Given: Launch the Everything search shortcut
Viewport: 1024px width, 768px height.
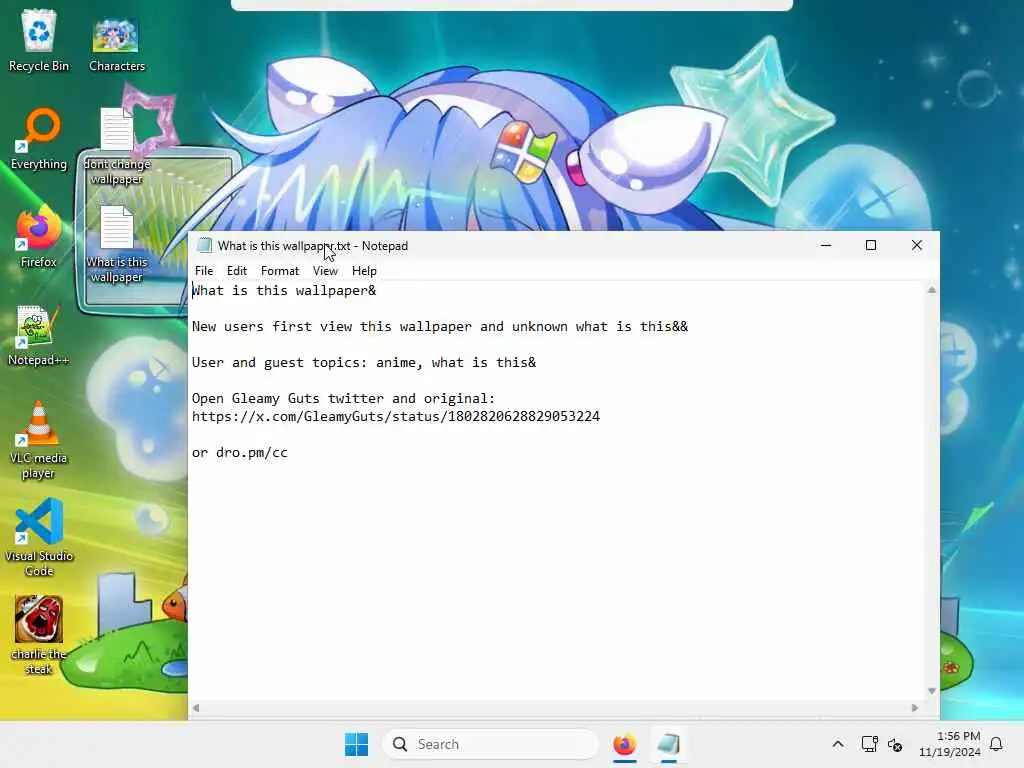Looking at the screenshot, I should 39,139.
